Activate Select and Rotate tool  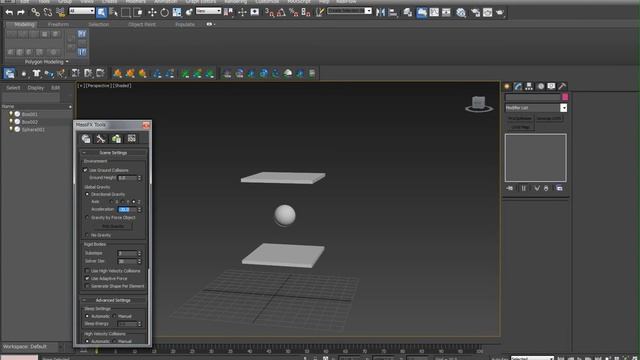(x=164, y=12)
